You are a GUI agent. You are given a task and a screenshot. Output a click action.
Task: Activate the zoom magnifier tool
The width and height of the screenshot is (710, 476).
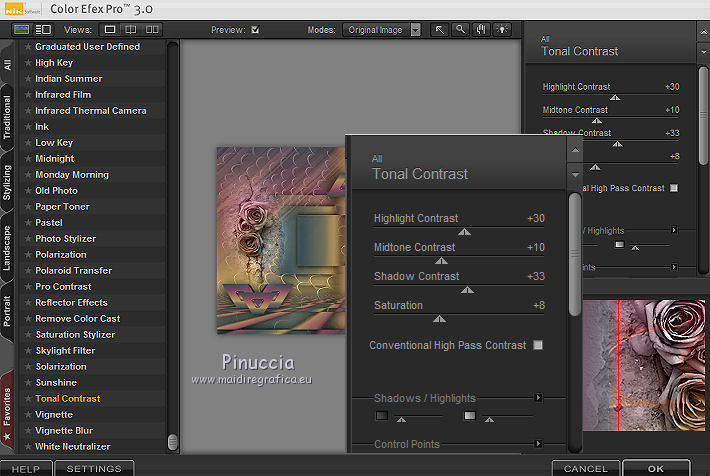461,30
